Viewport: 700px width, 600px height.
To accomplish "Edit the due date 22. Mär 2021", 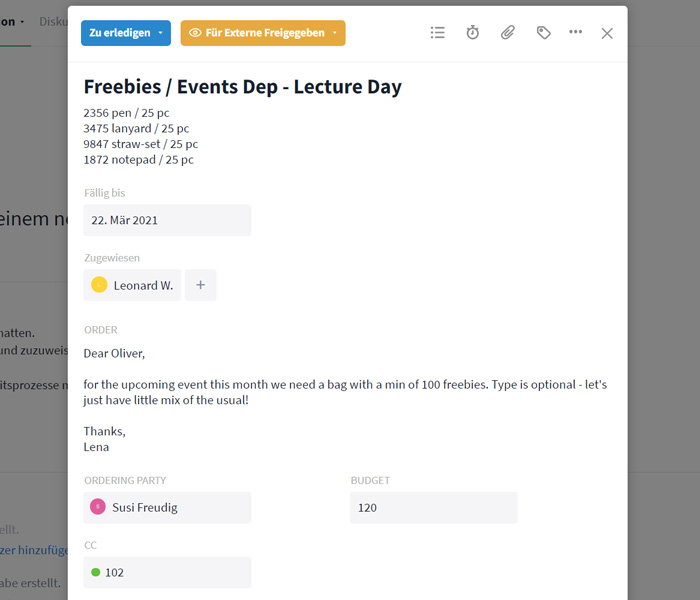I will (x=167, y=220).
